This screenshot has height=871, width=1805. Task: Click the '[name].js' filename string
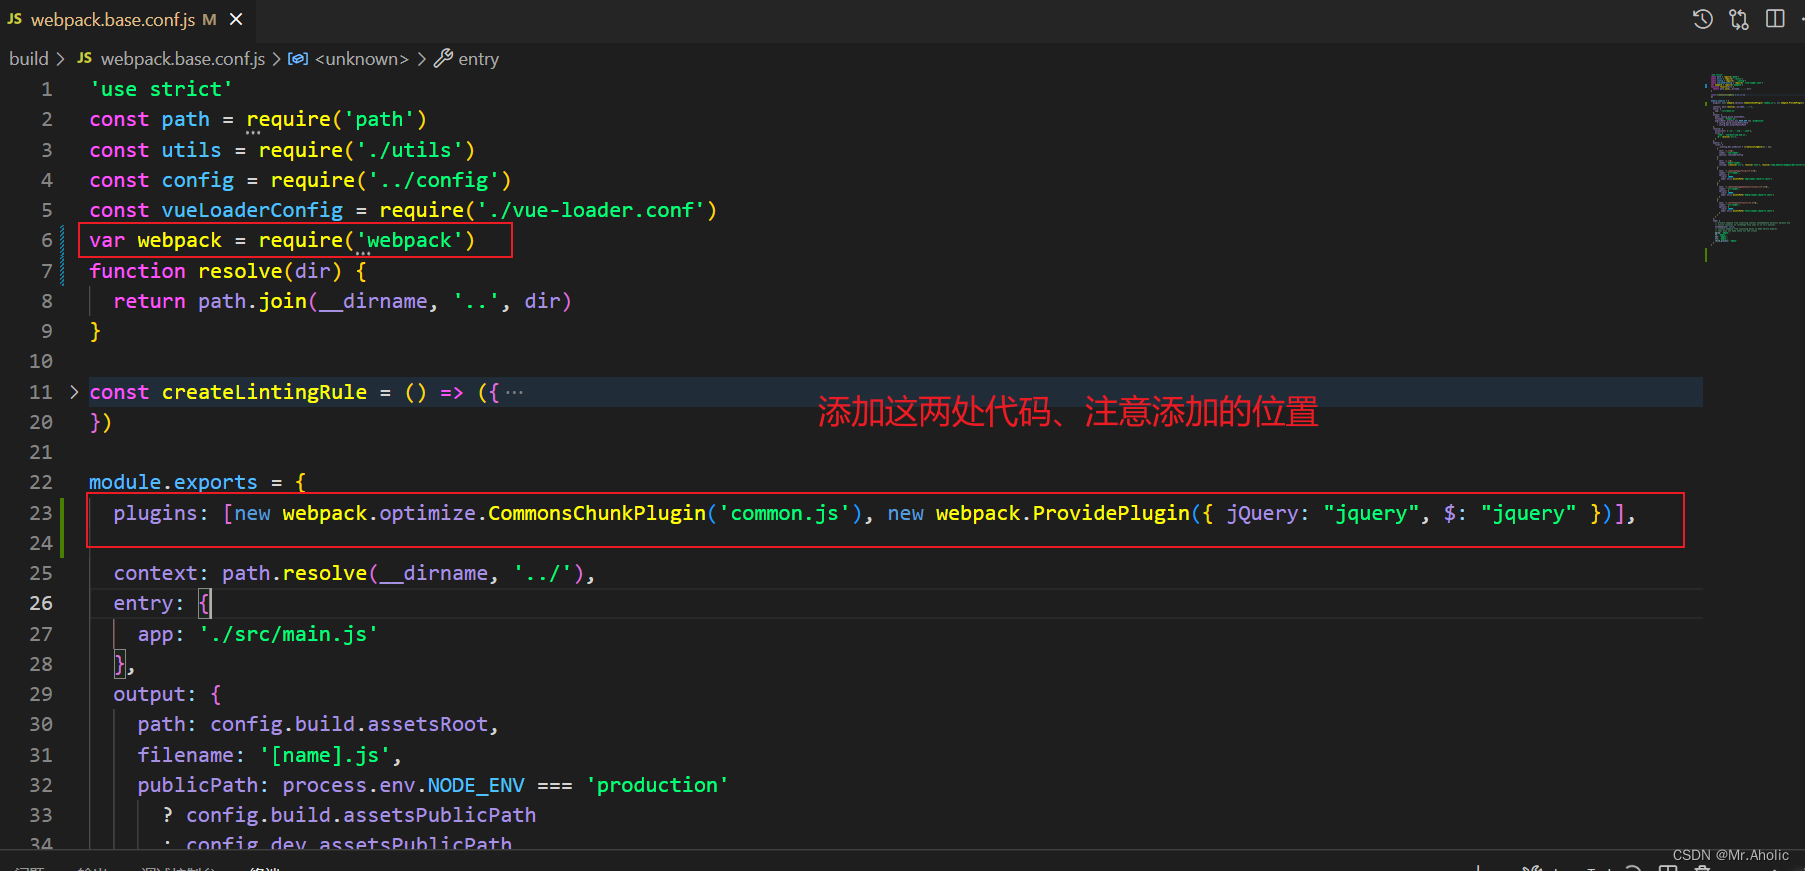[325, 755]
